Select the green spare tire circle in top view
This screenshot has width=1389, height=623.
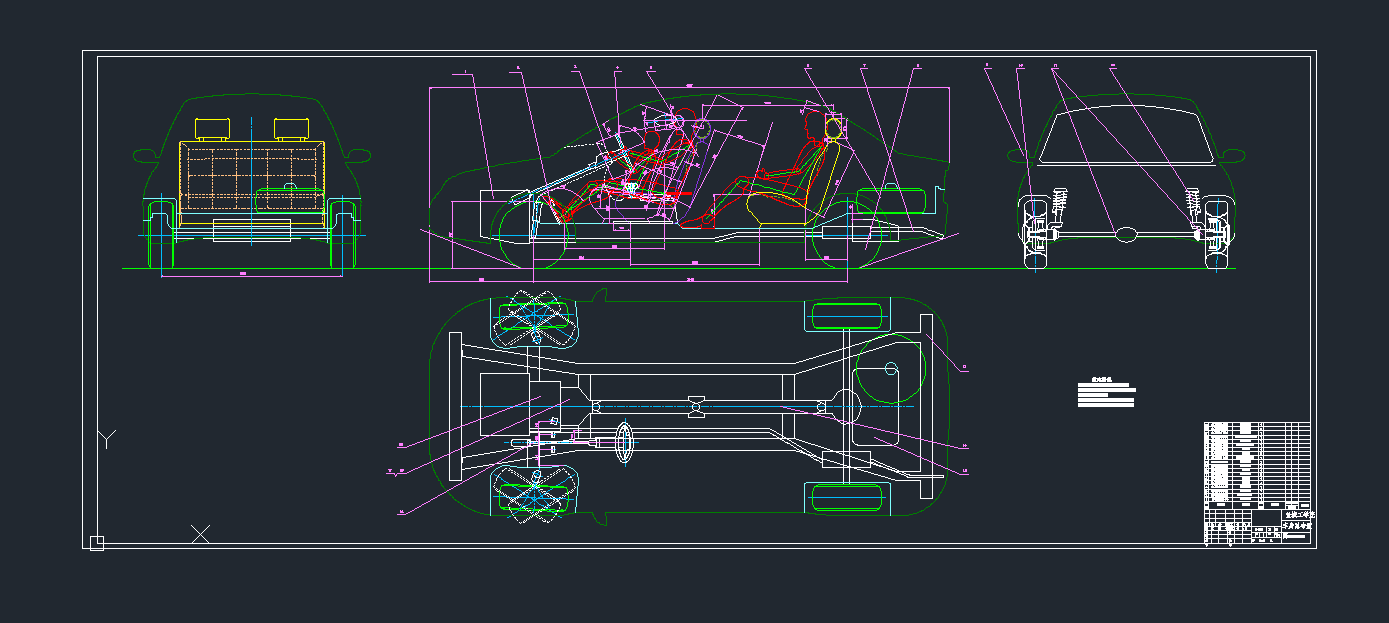click(889, 369)
